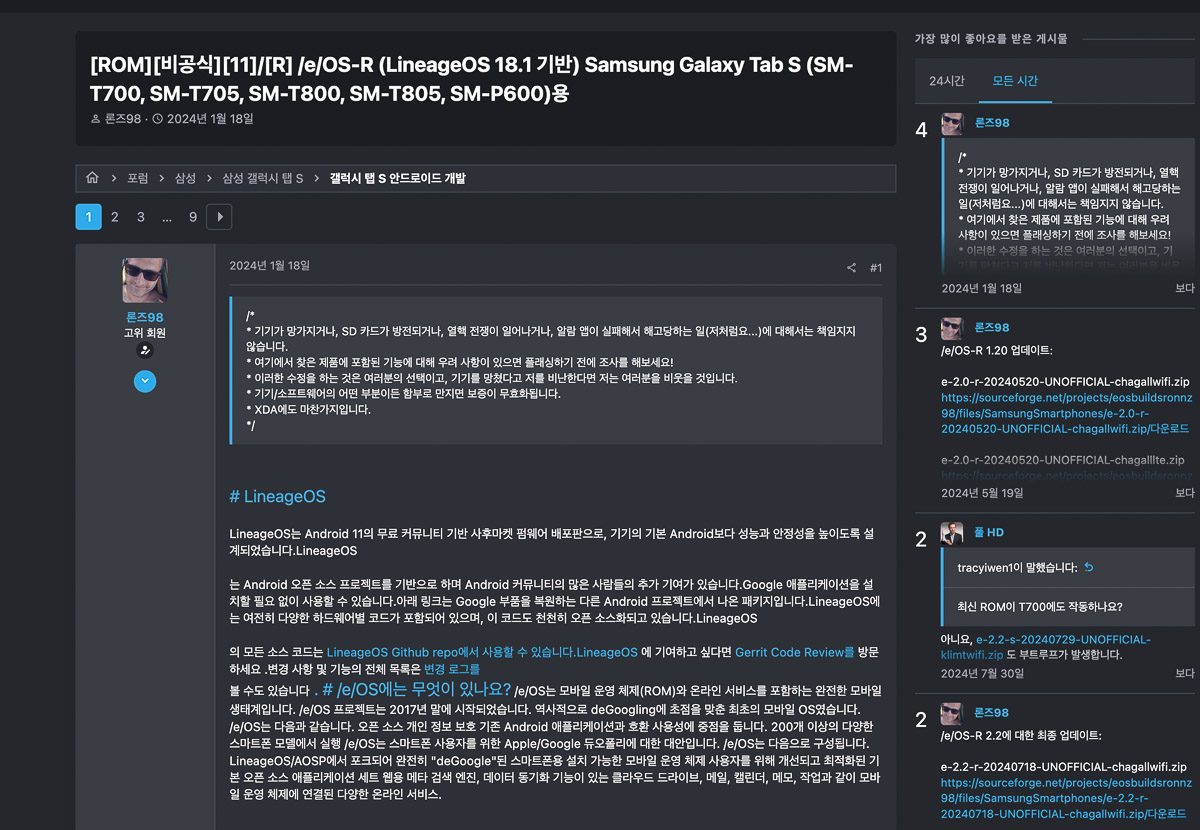The width and height of the screenshot is (1200, 830).
Task: Click 폴 HD avatar in liked posts
Action: click(952, 533)
